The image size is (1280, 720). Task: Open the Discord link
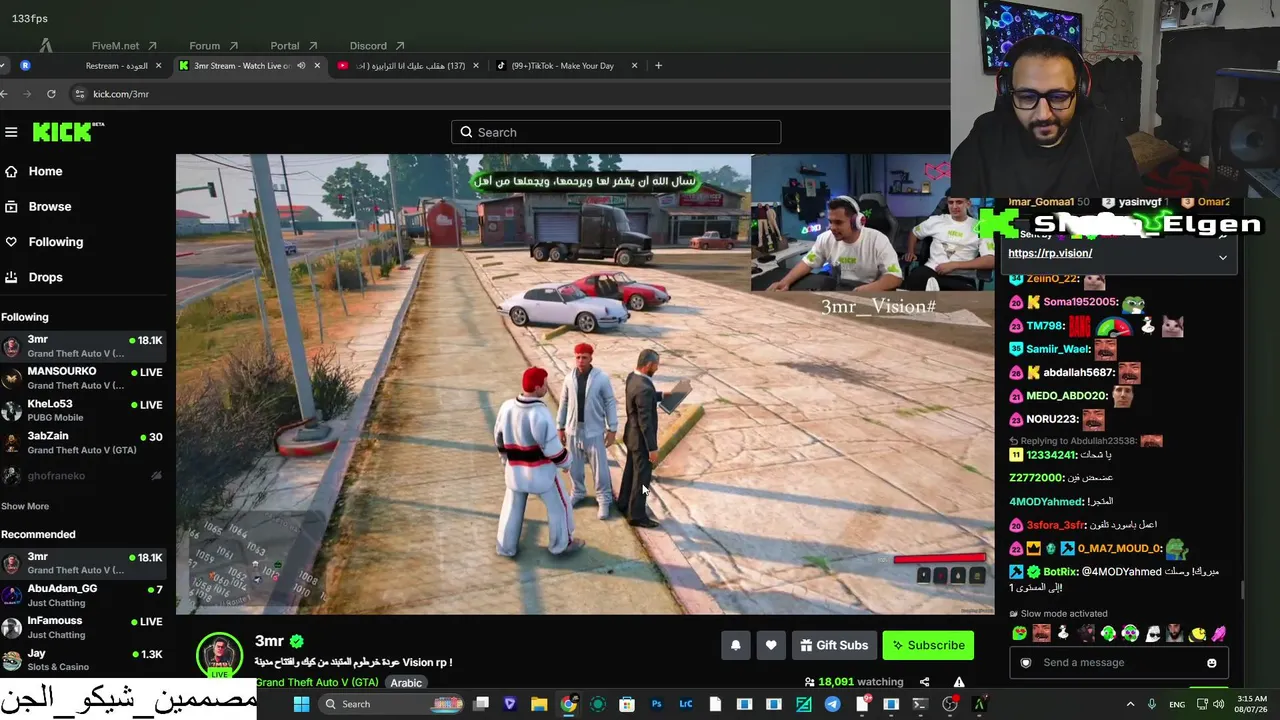[x=377, y=46]
